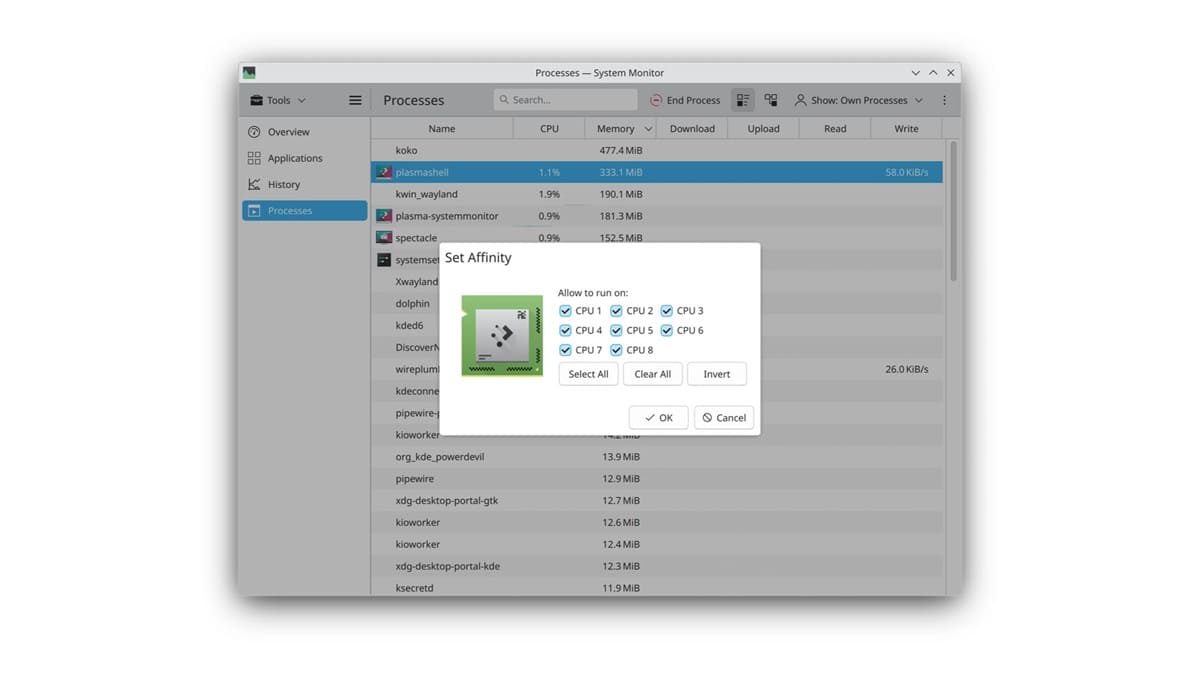Go to Overview page
The height and width of the screenshot is (675, 1200).
coord(305,132)
